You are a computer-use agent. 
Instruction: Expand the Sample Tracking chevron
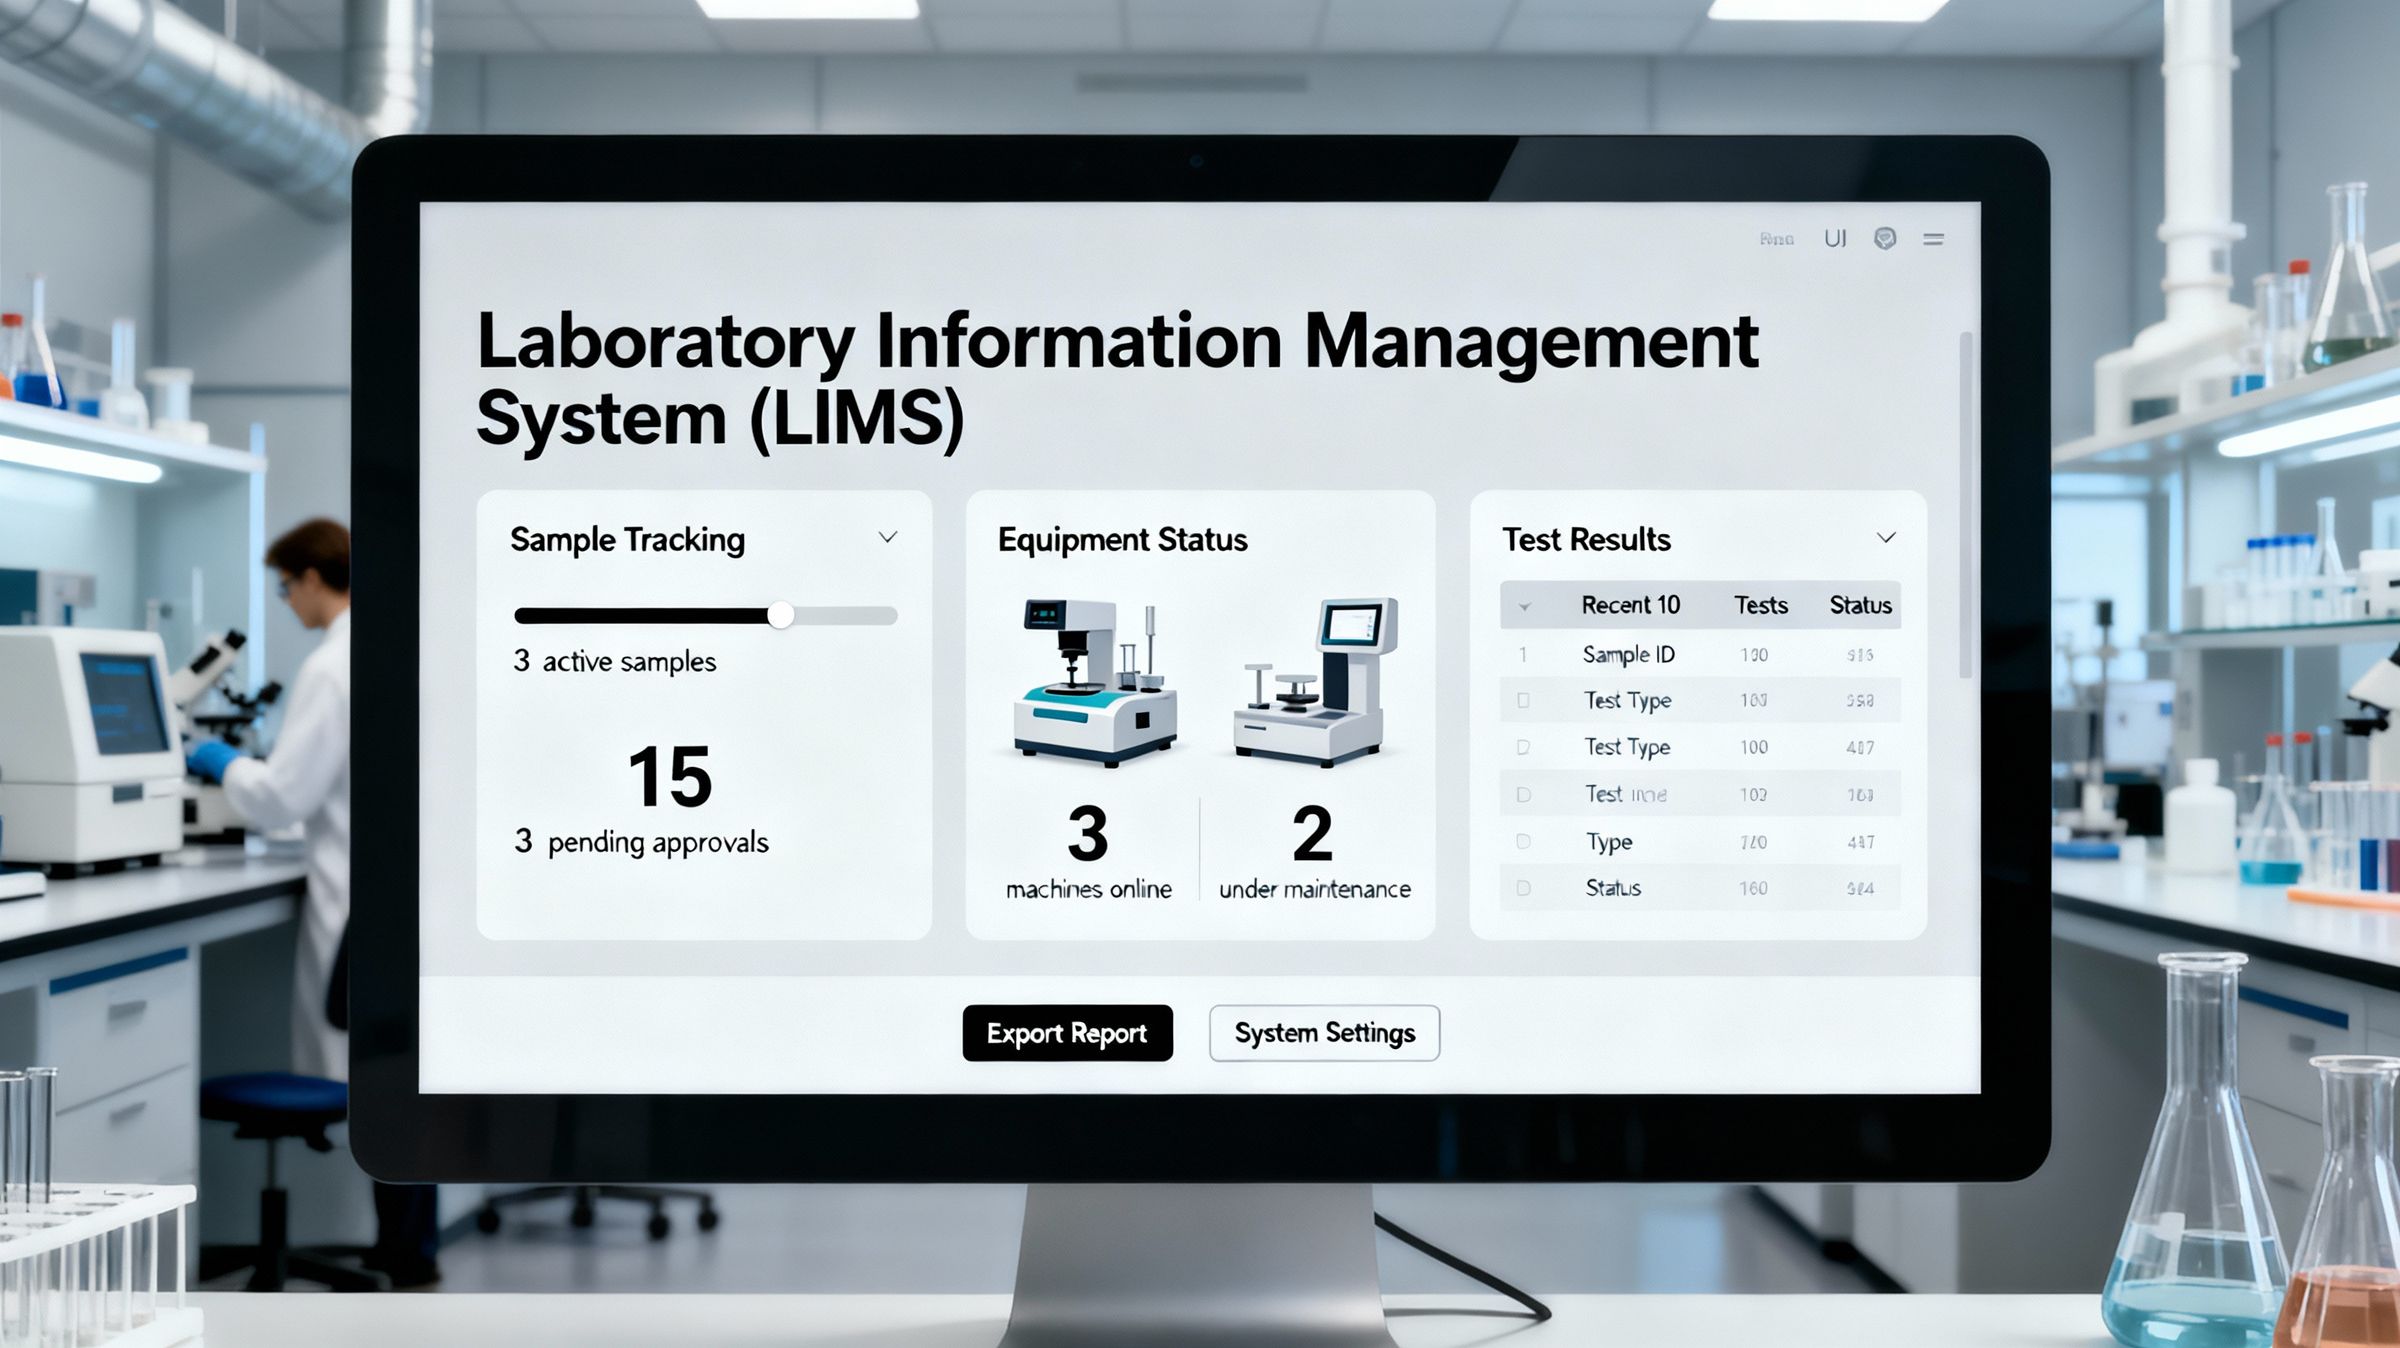click(x=887, y=538)
